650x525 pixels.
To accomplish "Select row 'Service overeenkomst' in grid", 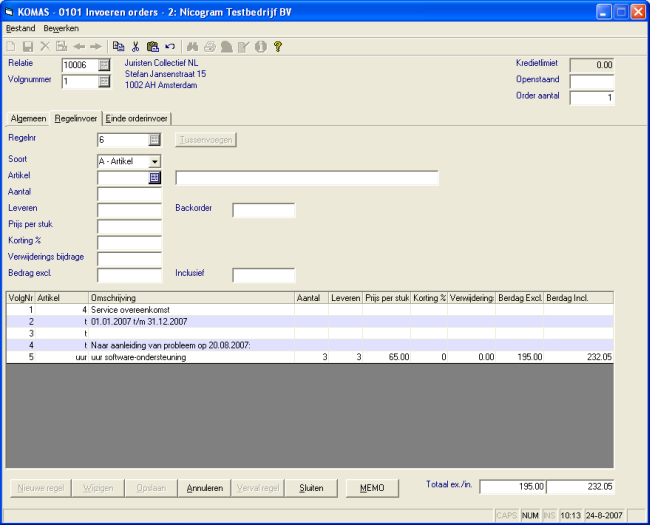I will [x=310, y=310].
